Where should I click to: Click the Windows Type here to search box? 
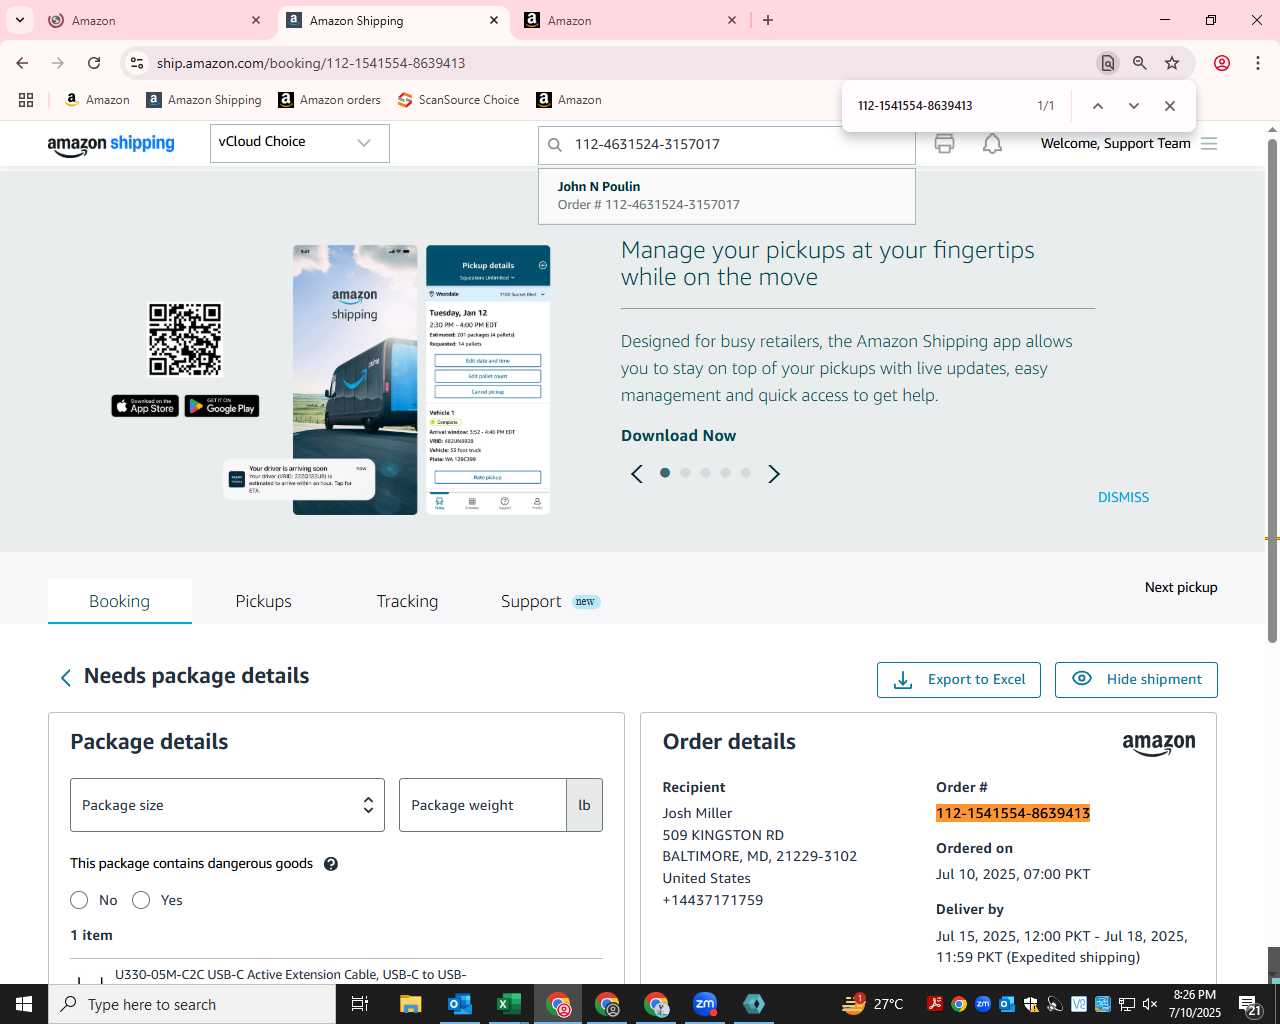click(x=192, y=1004)
